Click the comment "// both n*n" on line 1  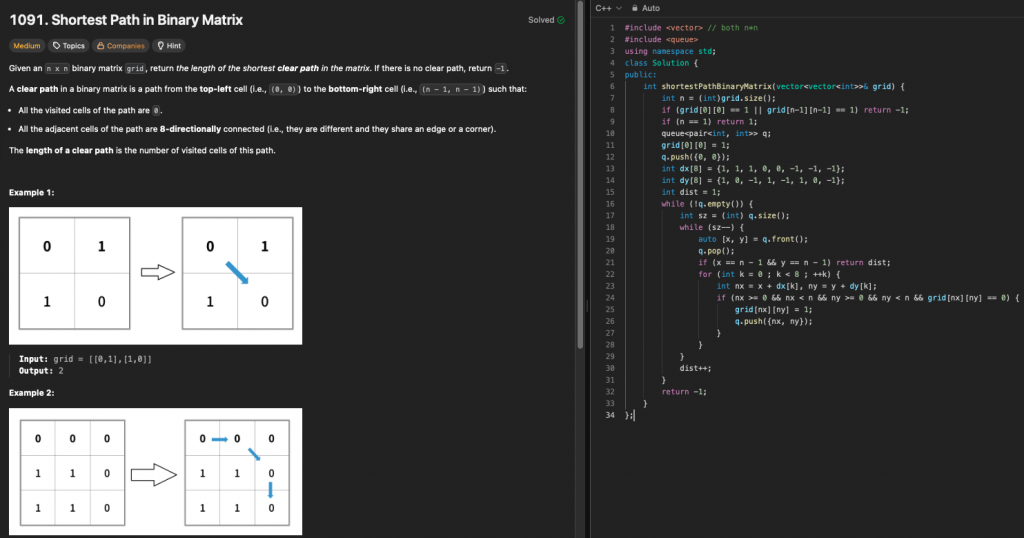pyautogui.click(x=733, y=27)
